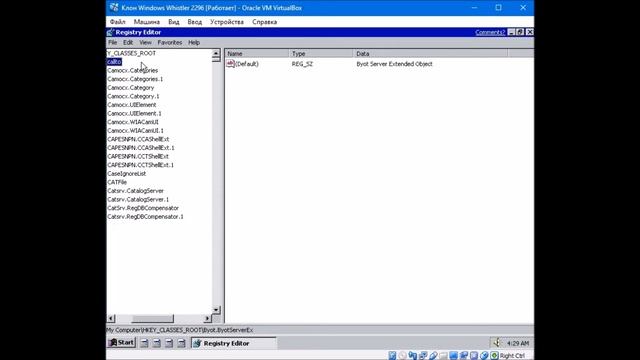Viewport: 640px width, 360px height.
Task: Open the Start menu
Action: click(x=121, y=343)
